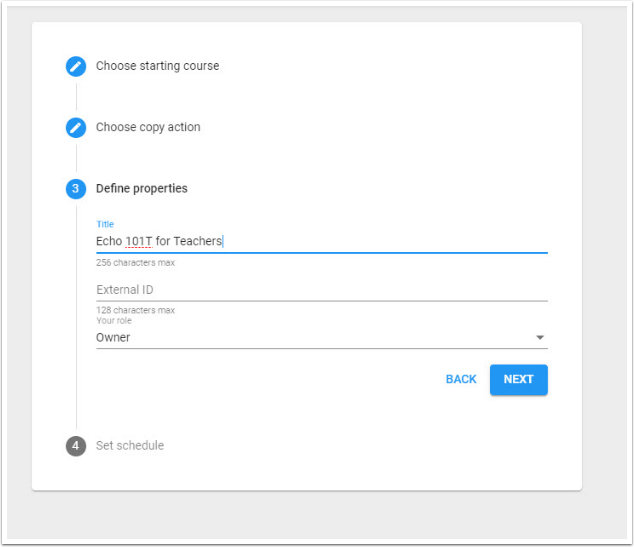Screen dimensions: 634x547
Task: Click the Your role label
Action: (x=113, y=320)
